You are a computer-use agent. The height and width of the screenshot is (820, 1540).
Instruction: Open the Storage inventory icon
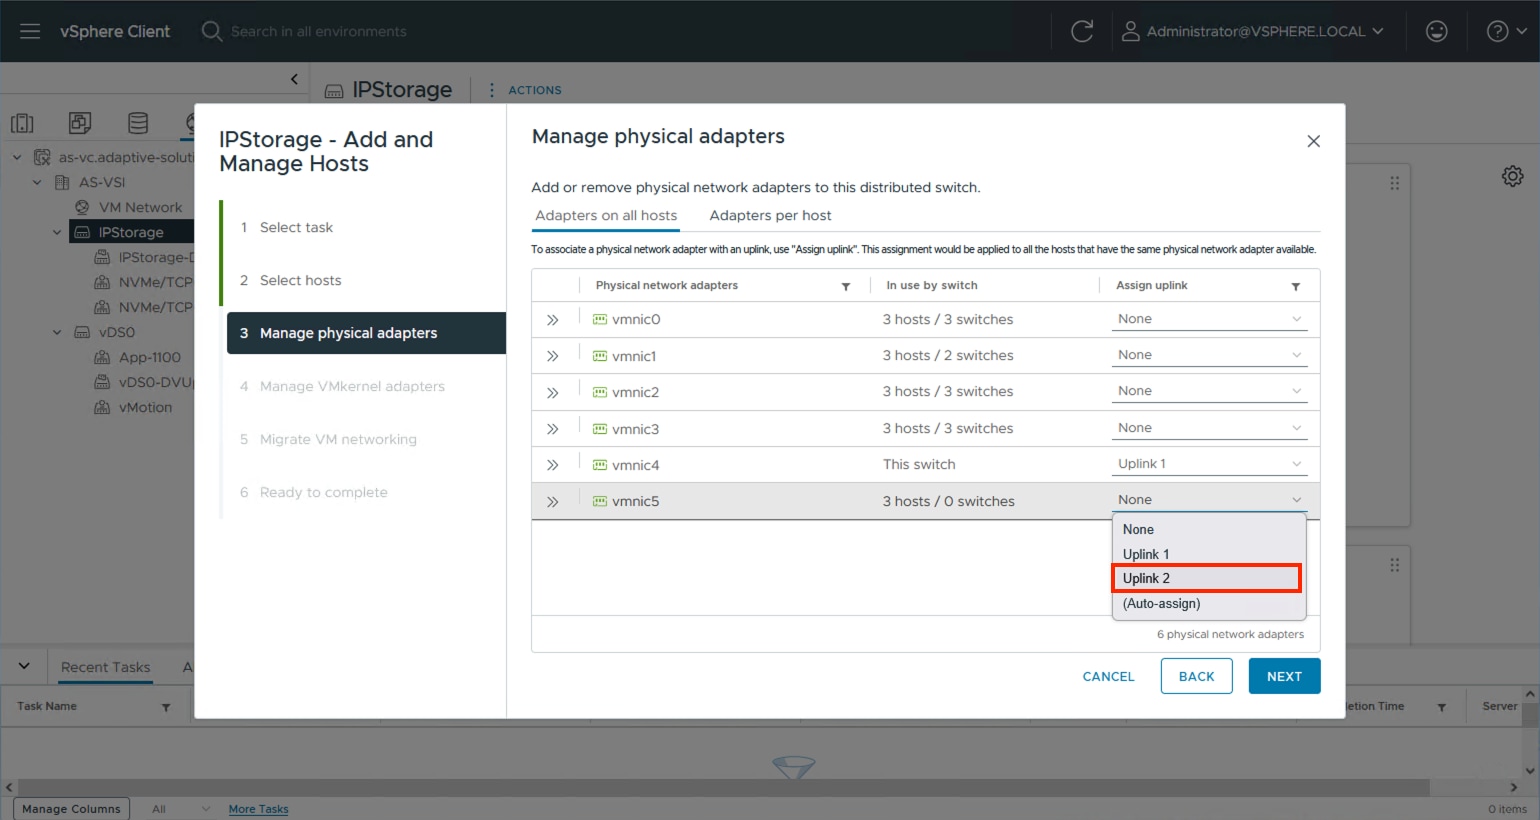(139, 123)
